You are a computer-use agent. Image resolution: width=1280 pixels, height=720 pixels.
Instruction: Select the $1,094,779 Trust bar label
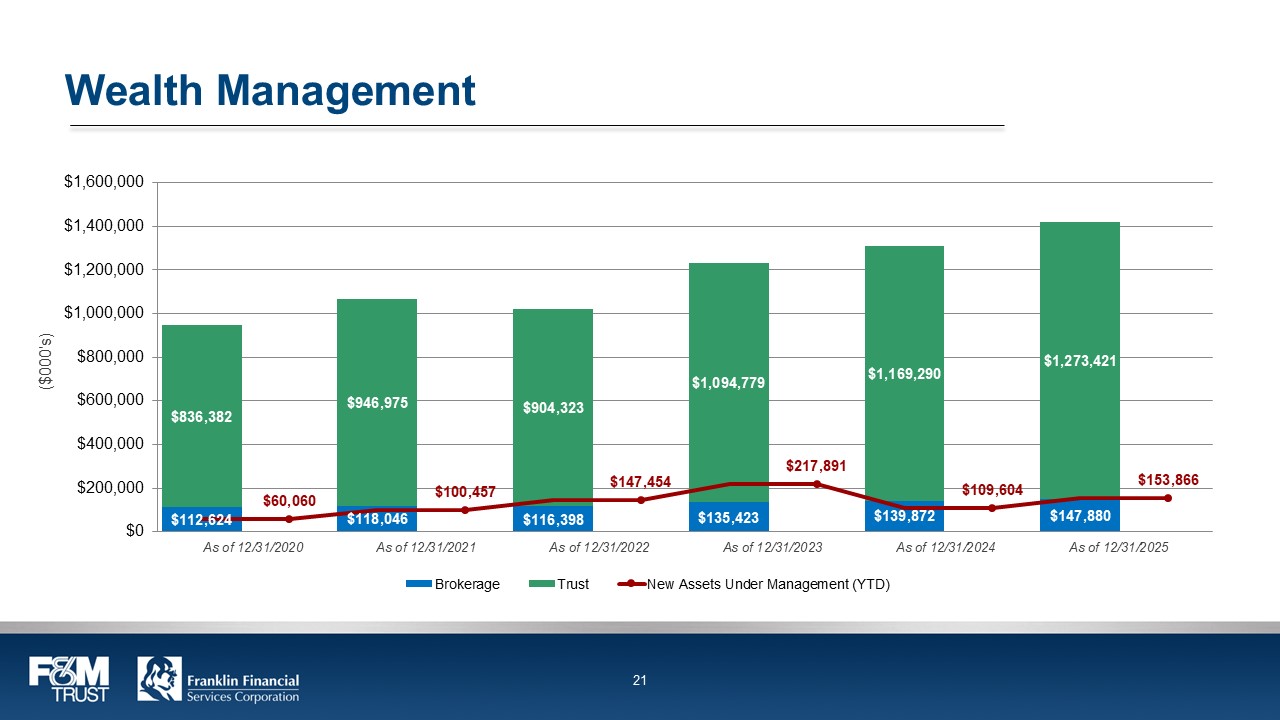pos(729,382)
